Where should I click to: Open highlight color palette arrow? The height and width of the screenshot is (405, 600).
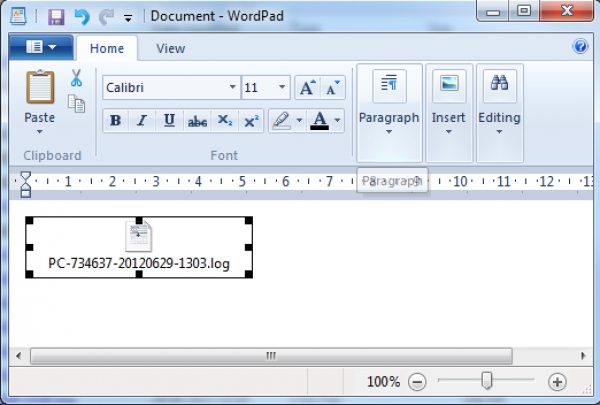300,121
